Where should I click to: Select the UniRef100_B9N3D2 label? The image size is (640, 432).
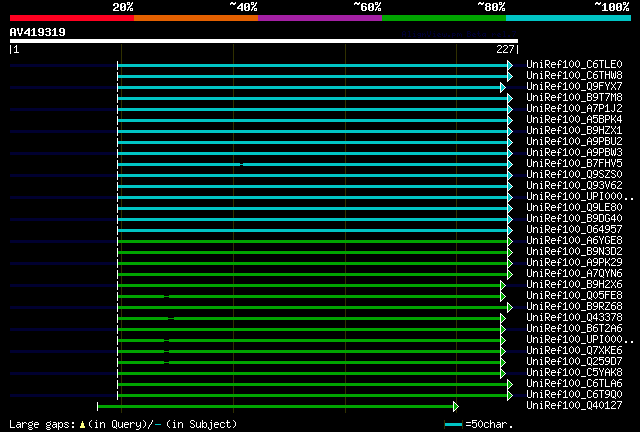point(574,252)
